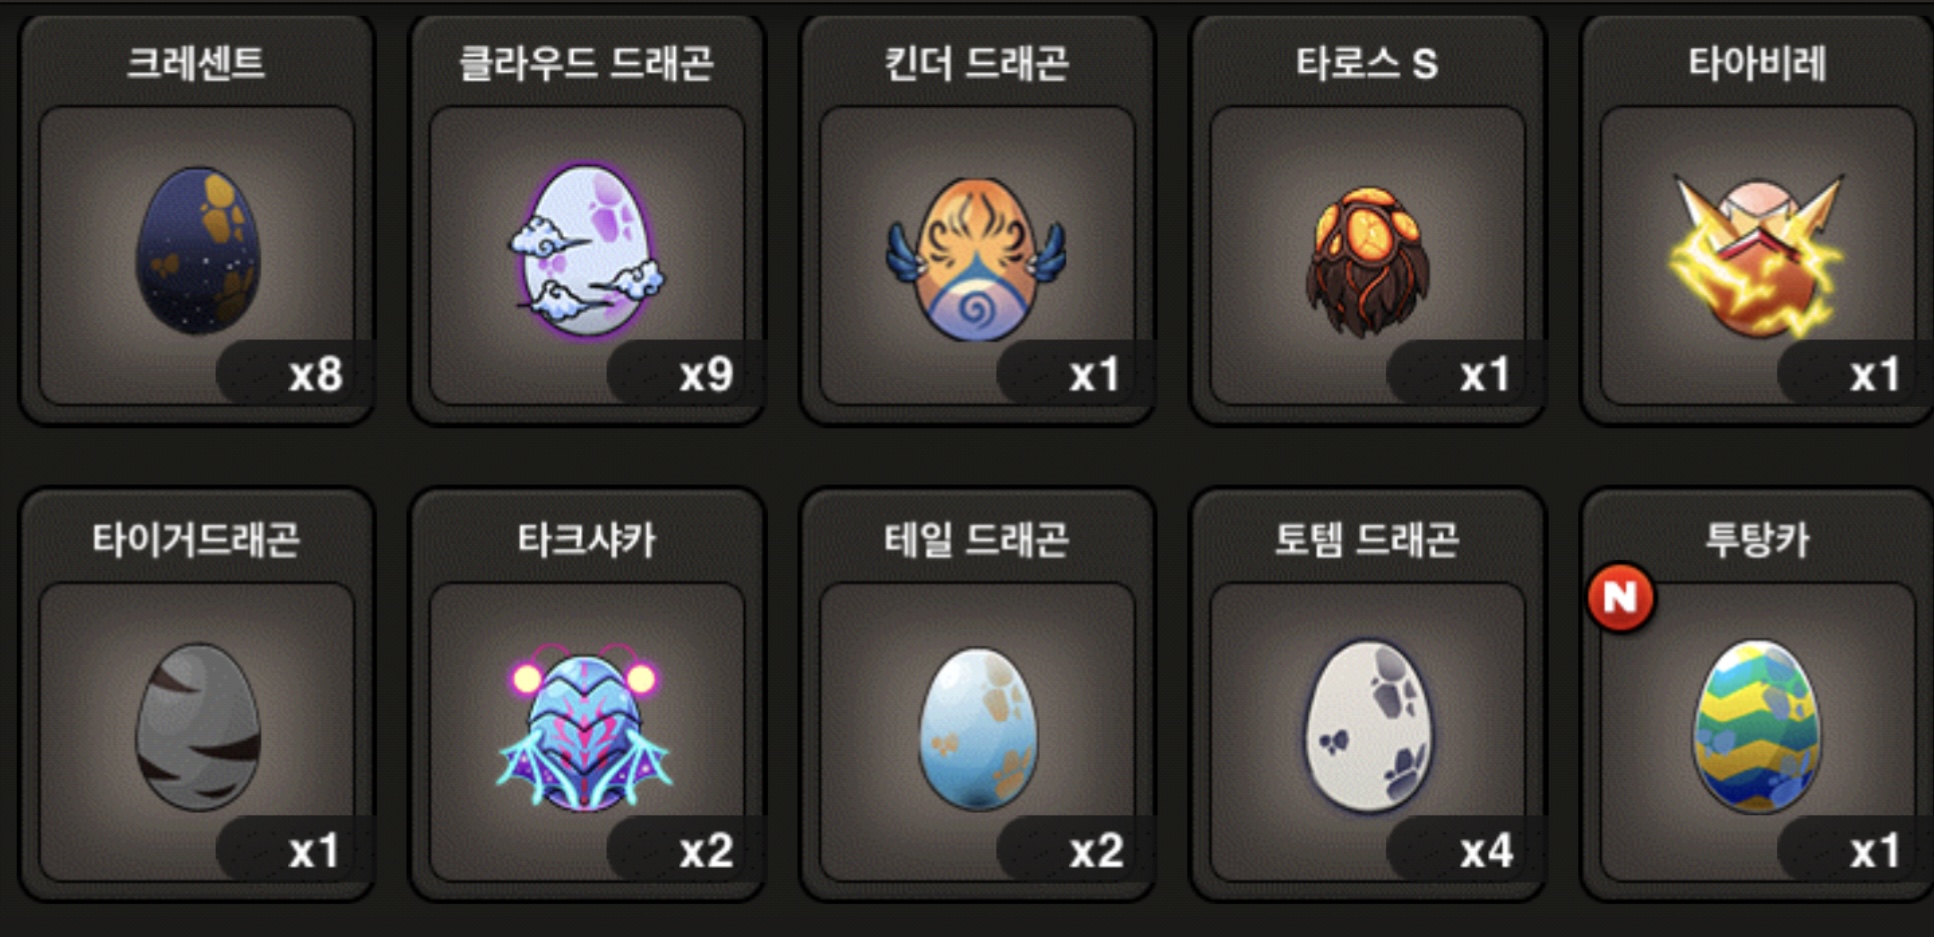The width and height of the screenshot is (1934, 937).
Task: Select the 타크샤카 glowing blue egg
Action: (x=586, y=727)
